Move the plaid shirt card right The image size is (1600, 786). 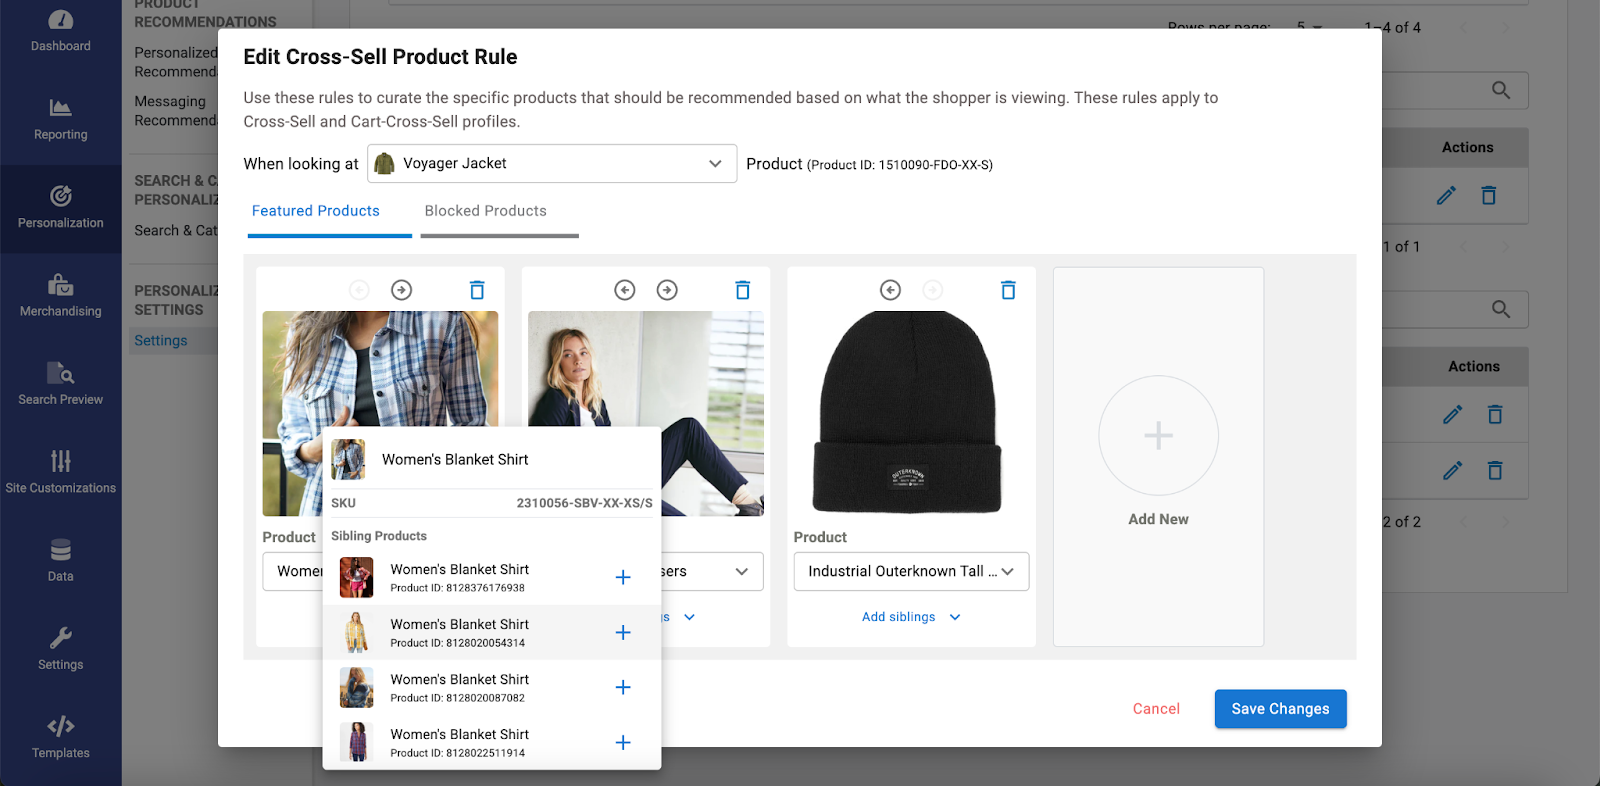(x=401, y=290)
